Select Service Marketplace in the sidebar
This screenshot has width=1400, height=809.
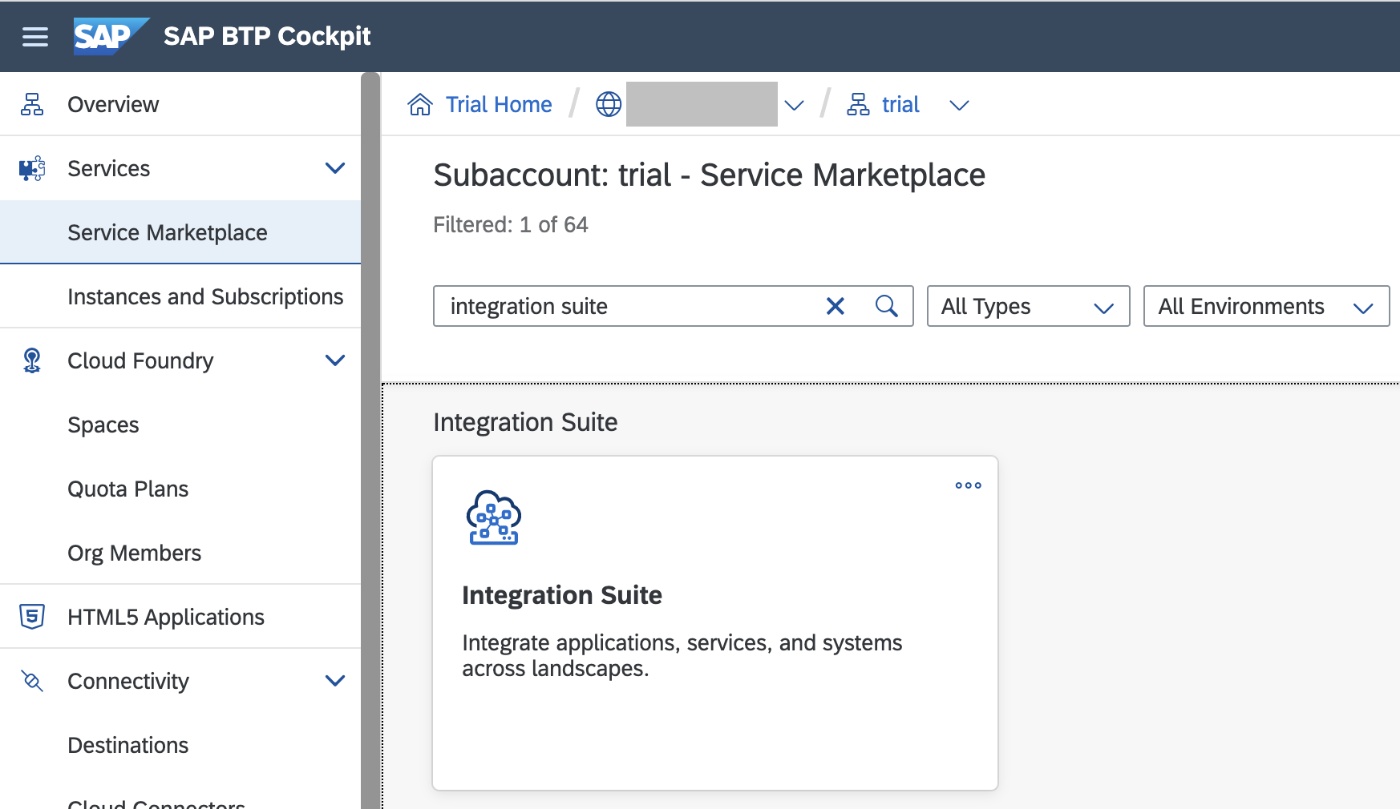pyautogui.click(x=180, y=232)
